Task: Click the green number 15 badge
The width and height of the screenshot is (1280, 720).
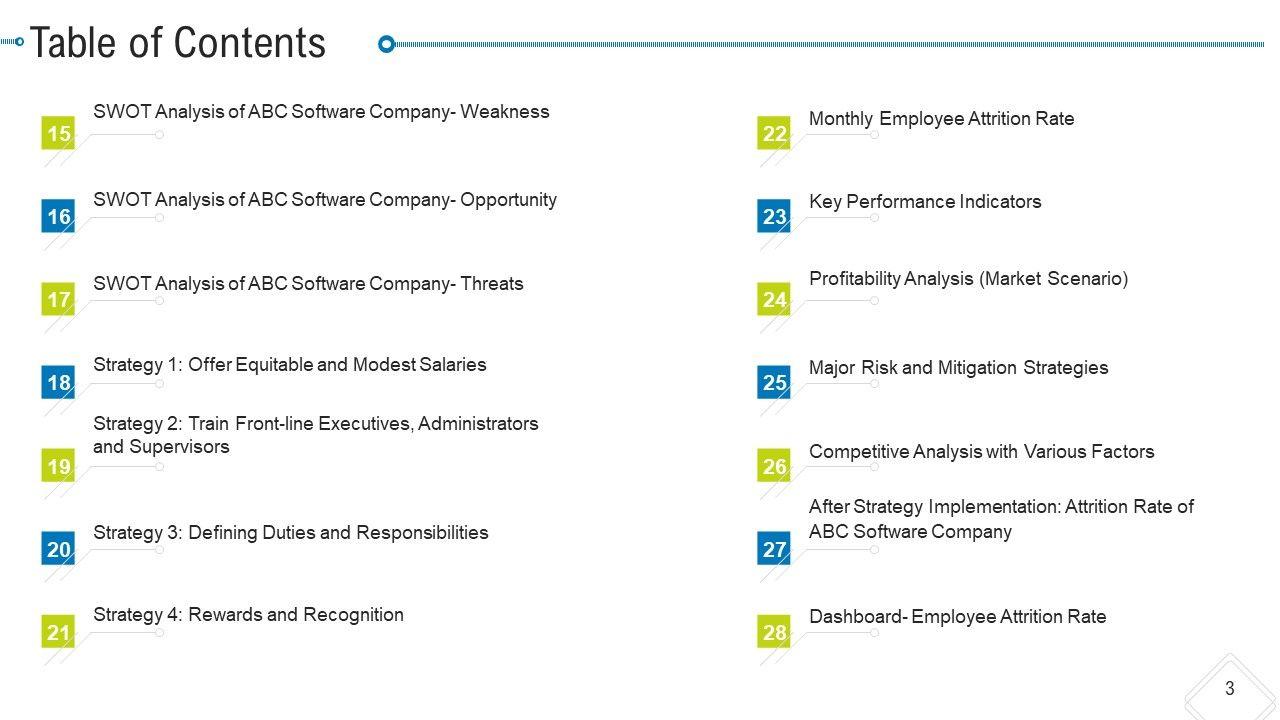Action: (x=59, y=133)
